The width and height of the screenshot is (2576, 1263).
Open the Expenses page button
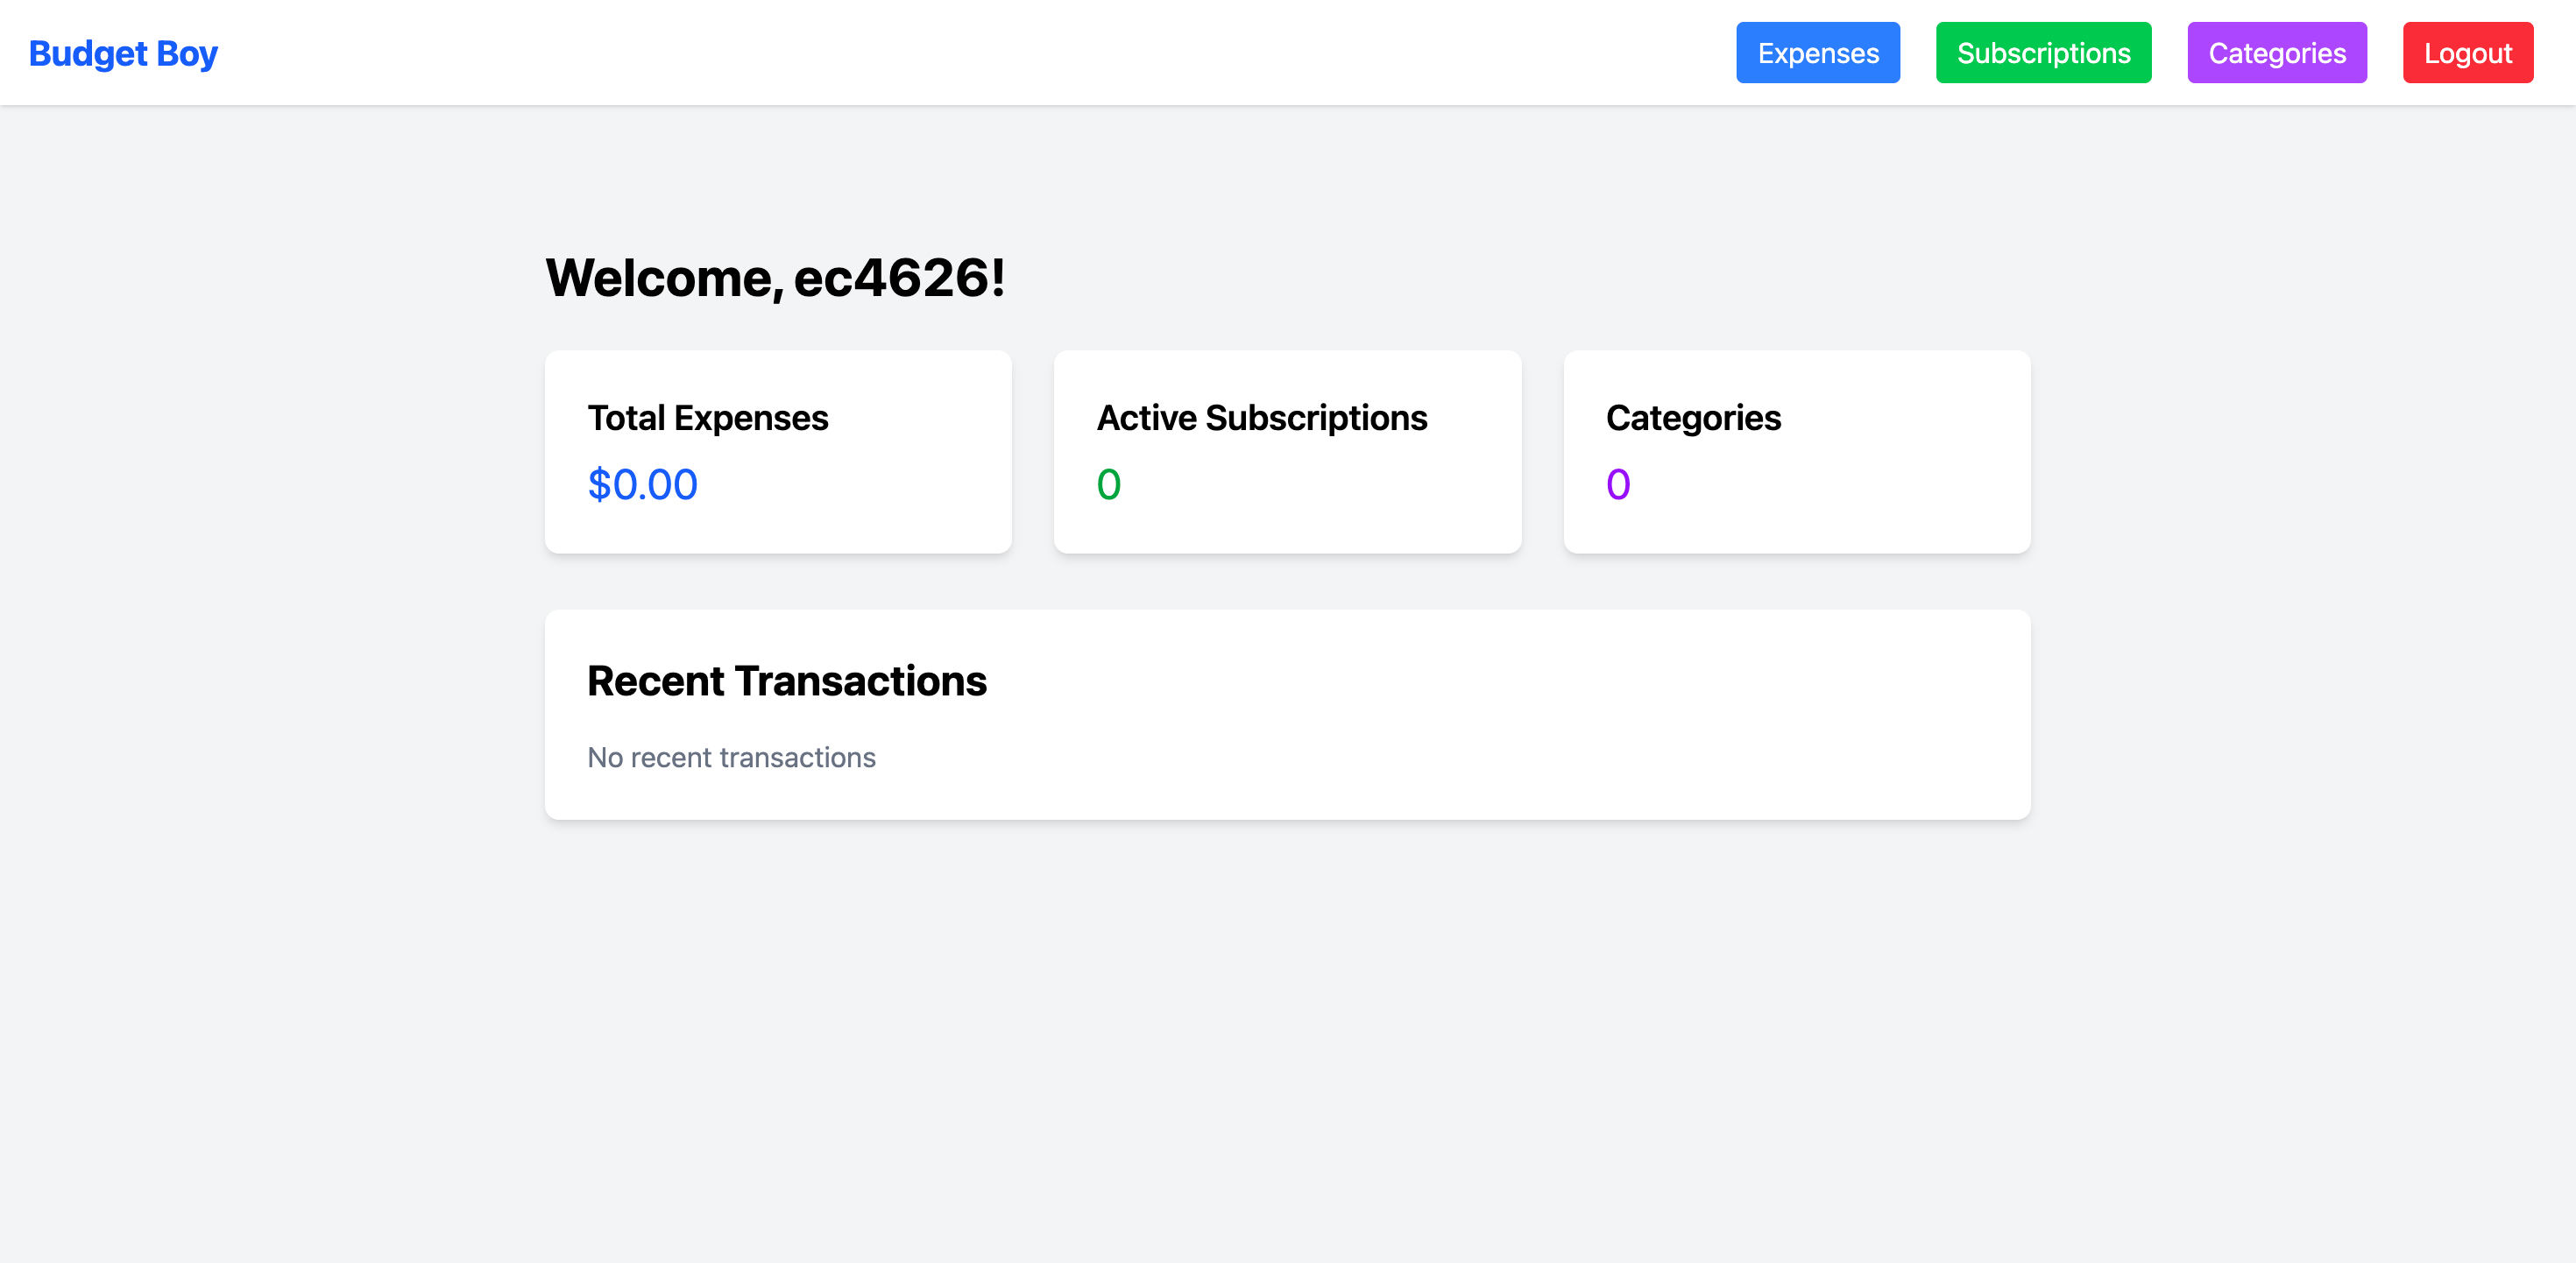(1817, 53)
